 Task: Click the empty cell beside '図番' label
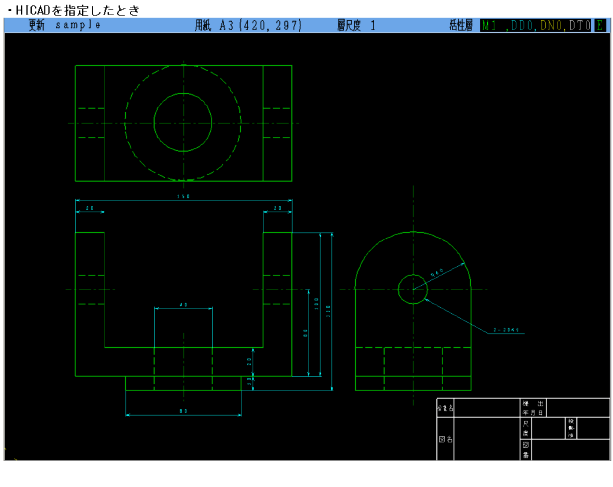[x=571, y=450]
